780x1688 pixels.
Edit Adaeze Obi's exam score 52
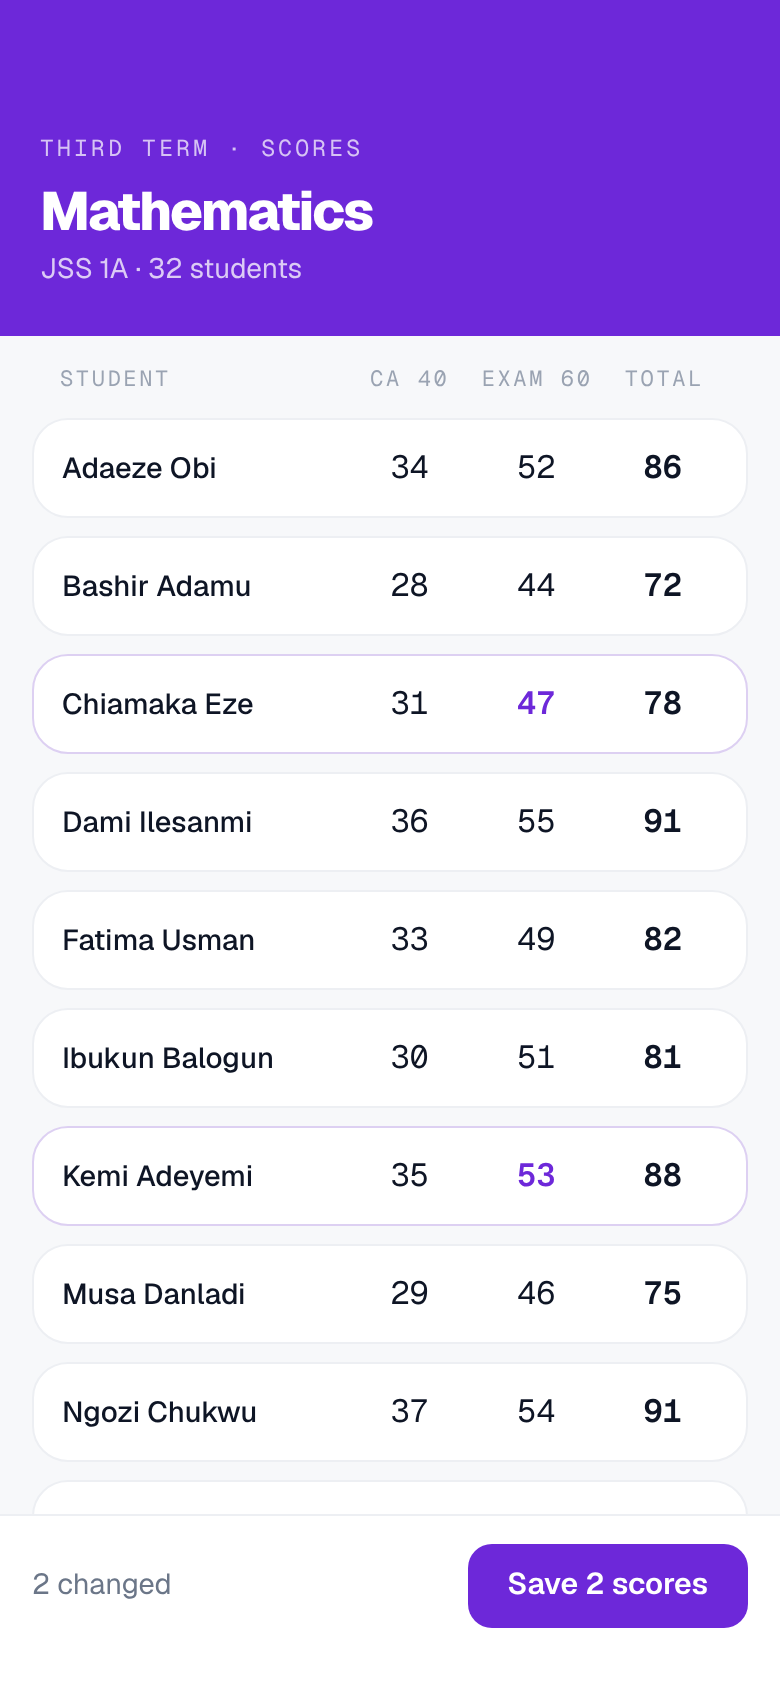pyautogui.click(x=536, y=467)
